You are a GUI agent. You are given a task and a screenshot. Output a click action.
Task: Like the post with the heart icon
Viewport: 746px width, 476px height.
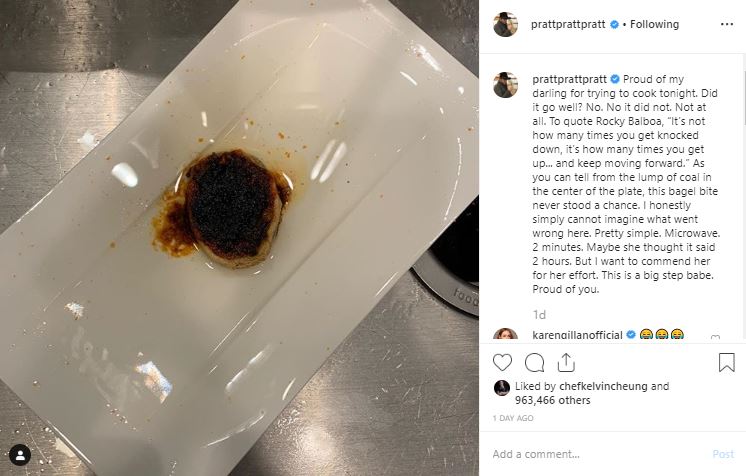click(502, 363)
